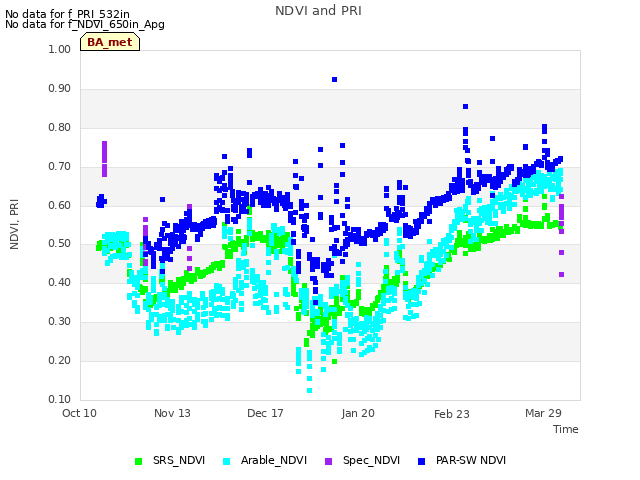Viewport: 640px width, 480px height.
Task: Click the 0.70 y-axis value
Action: [60, 167]
